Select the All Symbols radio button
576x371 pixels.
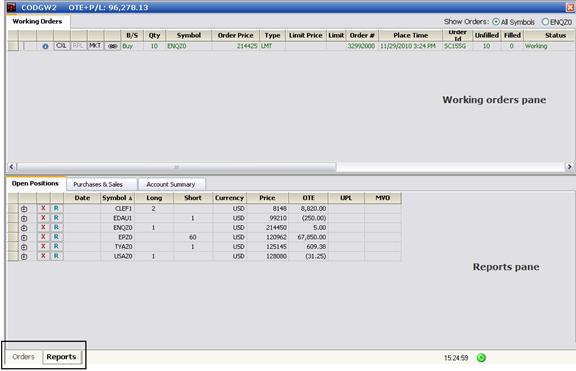click(496, 22)
